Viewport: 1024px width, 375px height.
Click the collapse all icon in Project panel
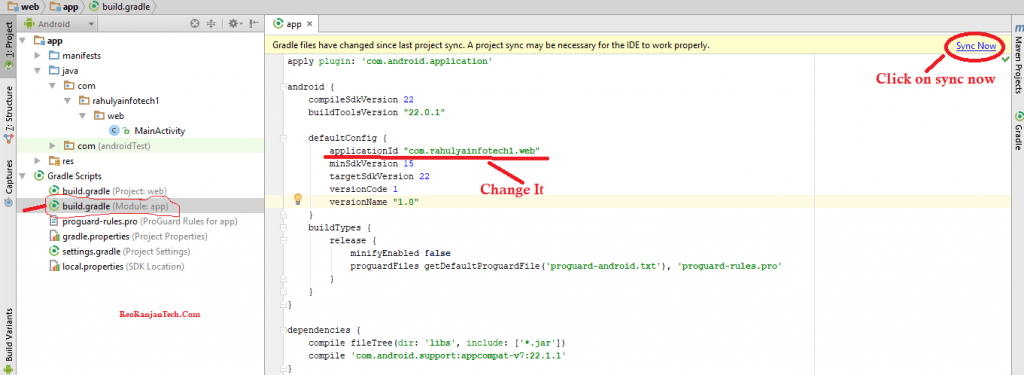pos(211,24)
